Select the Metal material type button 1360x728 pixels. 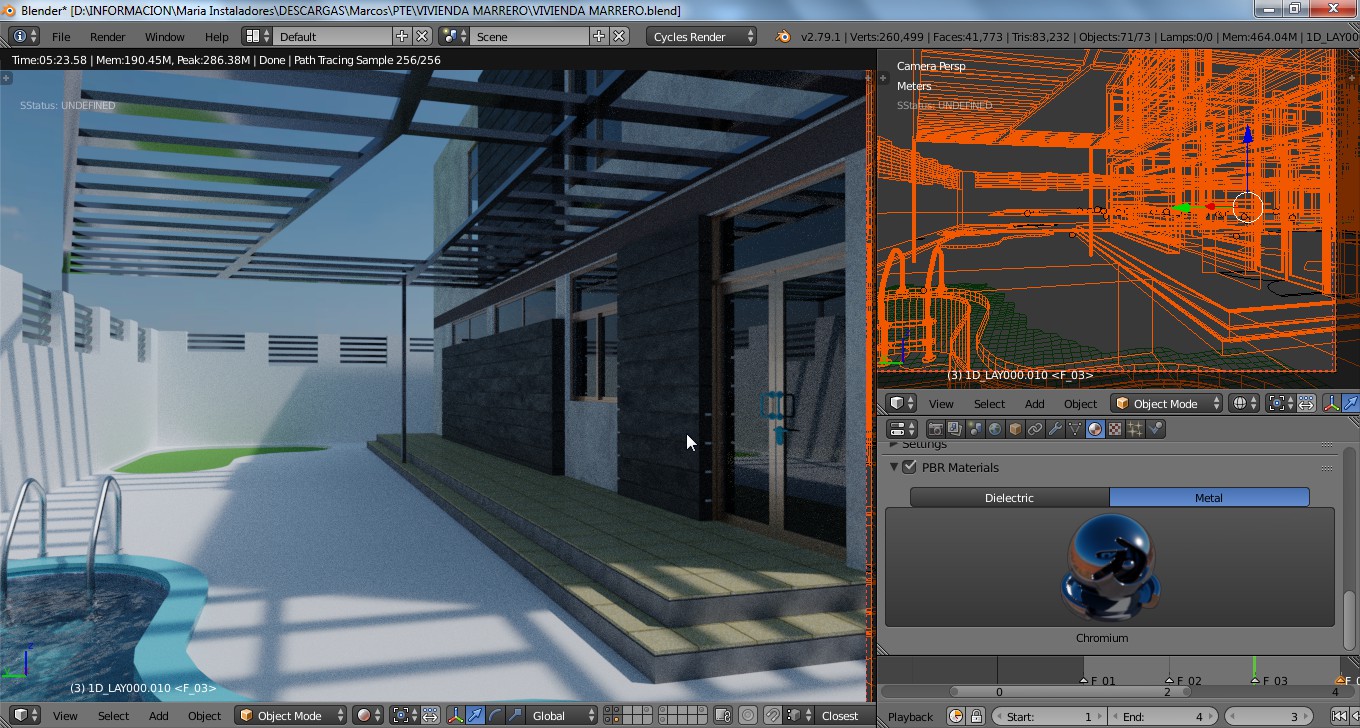(x=1208, y=497)
